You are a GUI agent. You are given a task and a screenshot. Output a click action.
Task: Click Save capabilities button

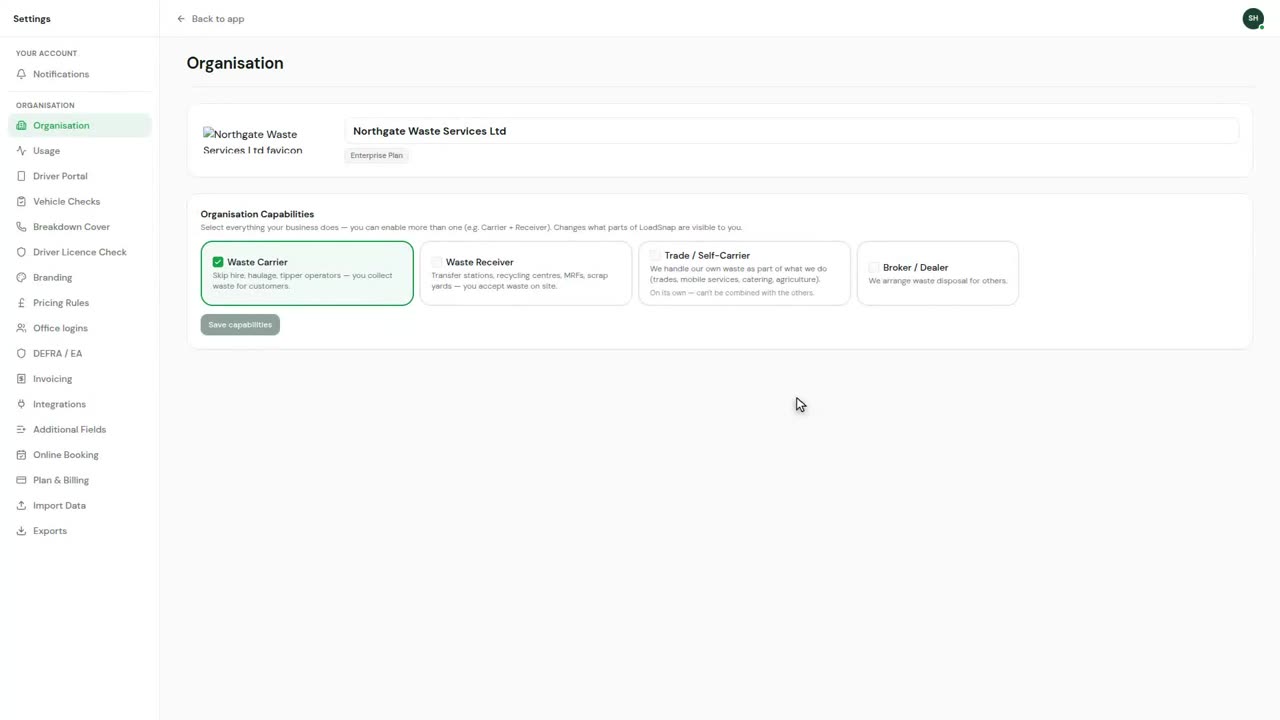click(240, 325)
